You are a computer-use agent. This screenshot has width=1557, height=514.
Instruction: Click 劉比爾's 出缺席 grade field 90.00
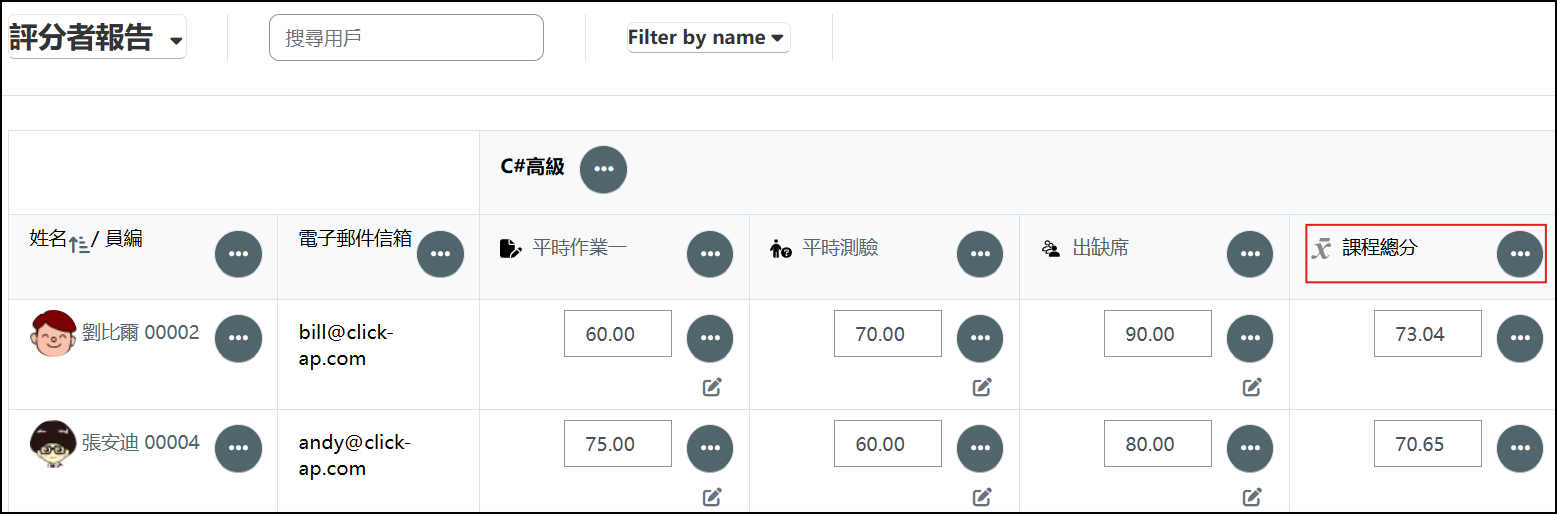1158,334
